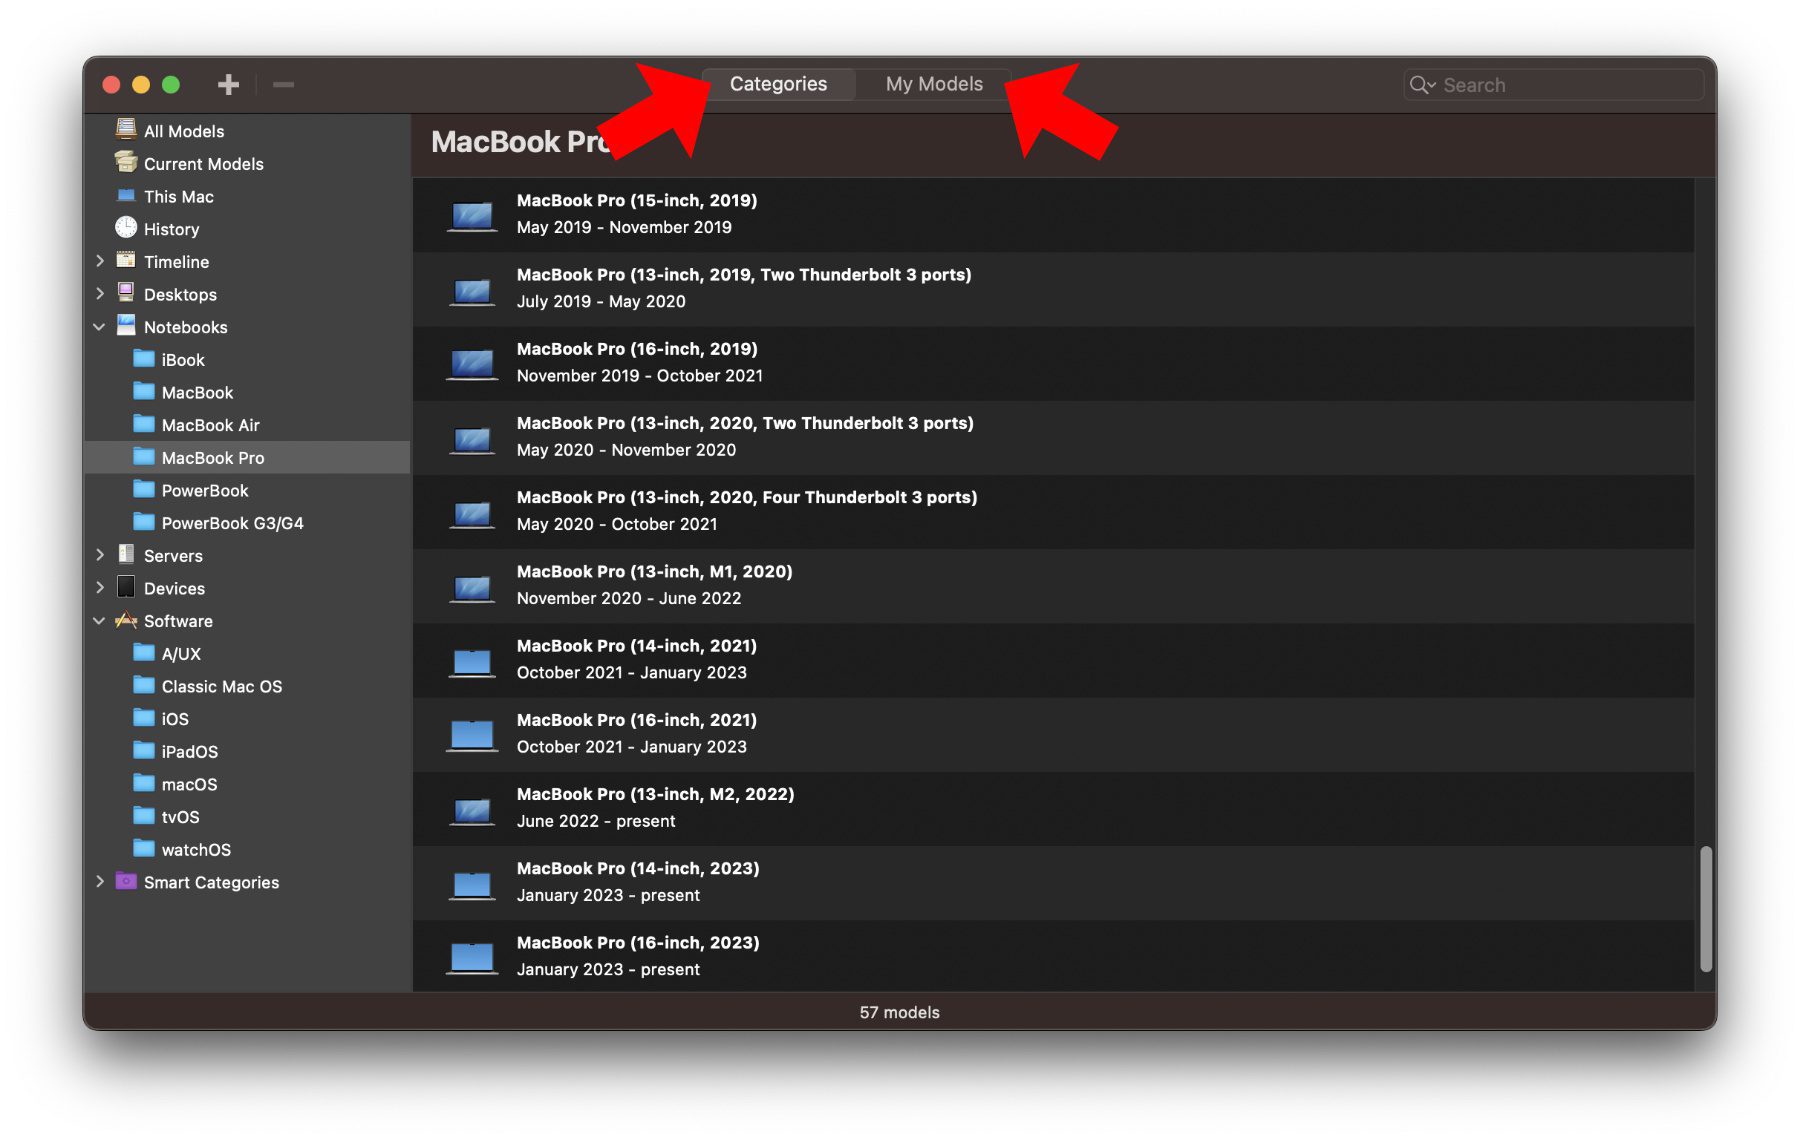Viewport: 1800px width, 1140px height.
Task: Expand the Servers category
Action: tap(100, 555)
